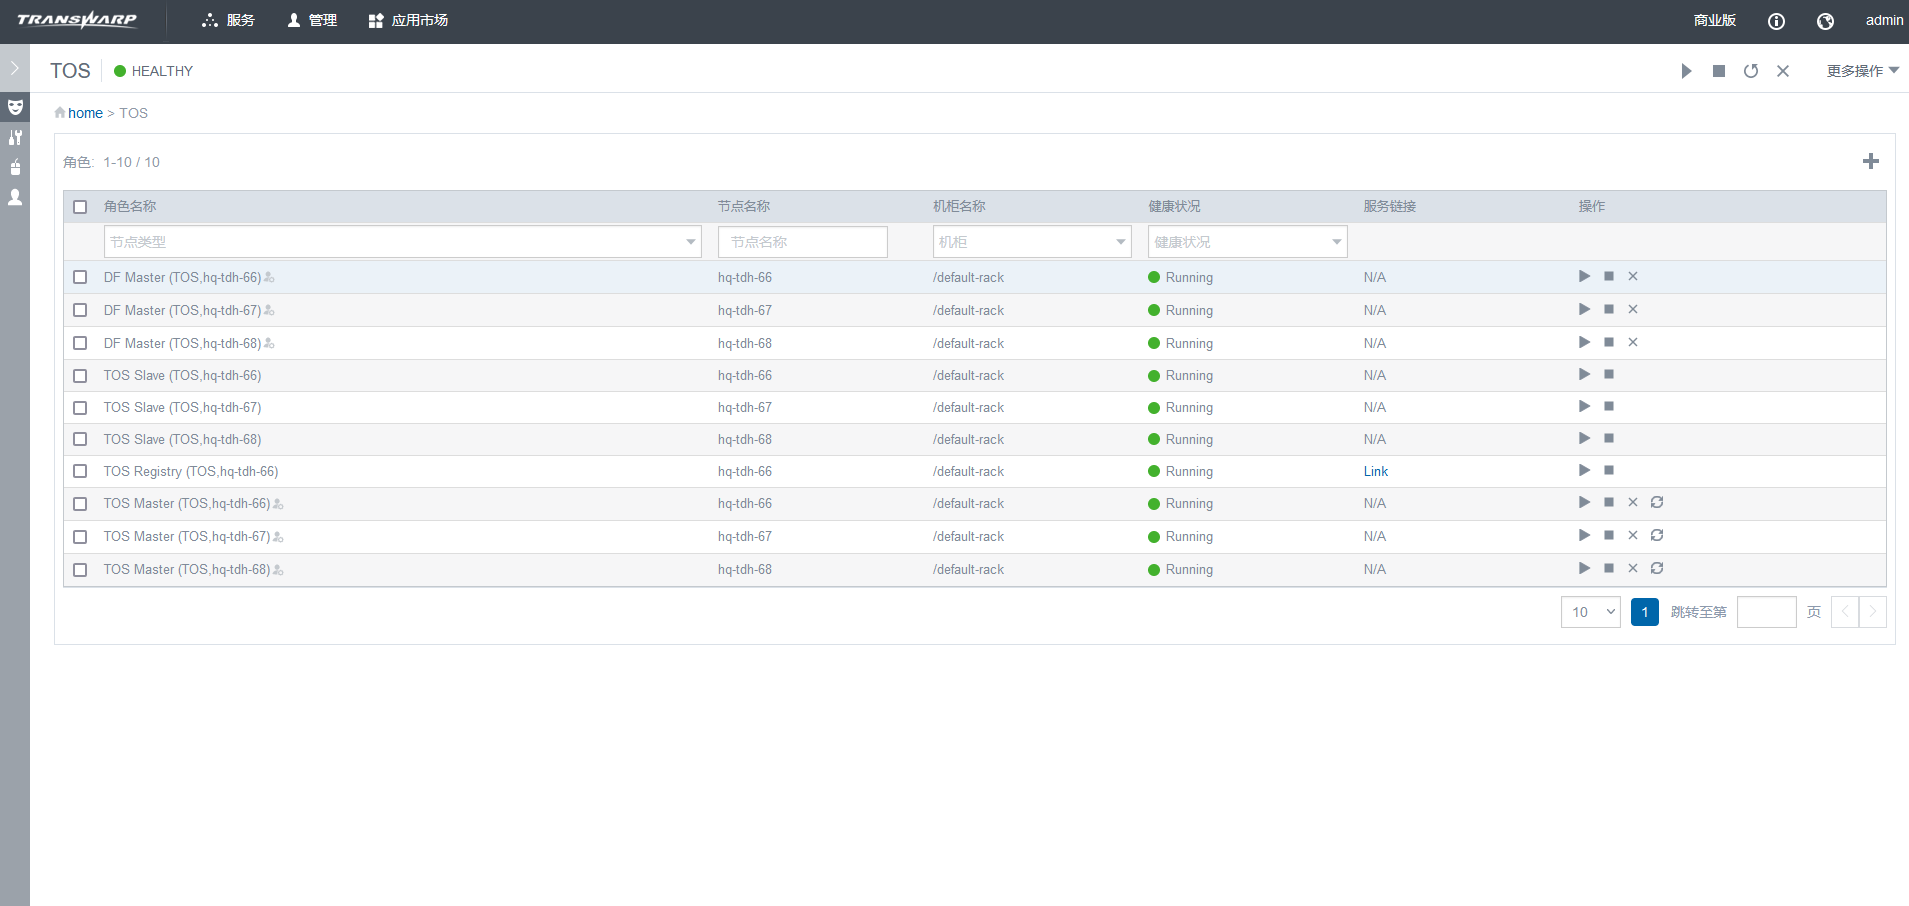Click the plus icon to add a role
The height and width of the screenshot is (906, 1909).
click(x=1870, y=161)
